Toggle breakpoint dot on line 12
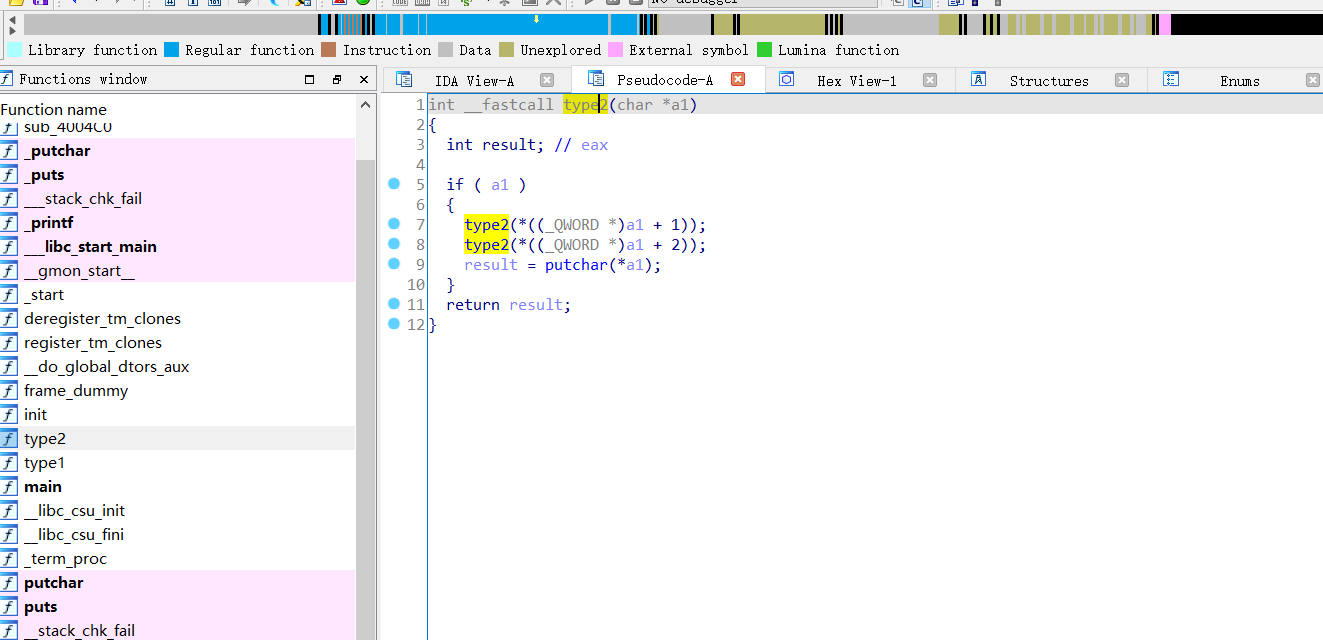The width and height of the screenshot is (1323, 640). (394, 324)
